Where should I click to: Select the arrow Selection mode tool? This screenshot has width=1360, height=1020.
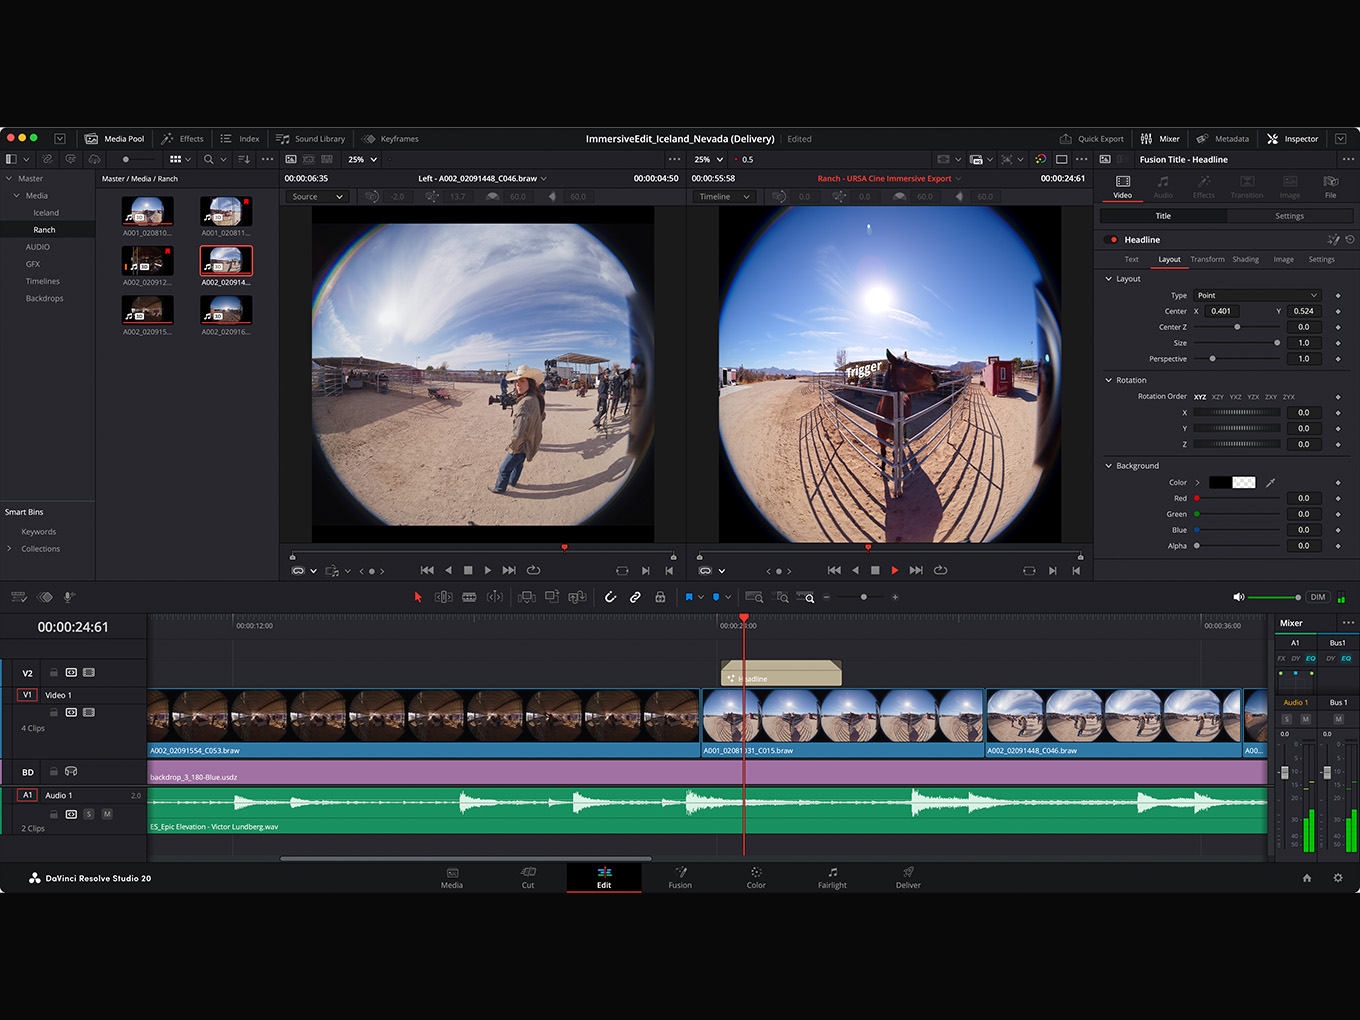click(x=418, y=597)
